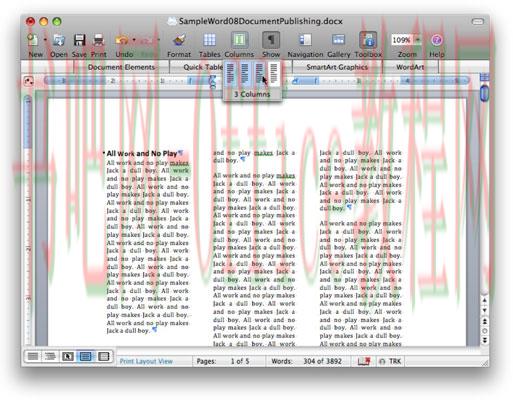The image size is (513, 400).
Task: Click the New document icon
Action: coord(33,40)
